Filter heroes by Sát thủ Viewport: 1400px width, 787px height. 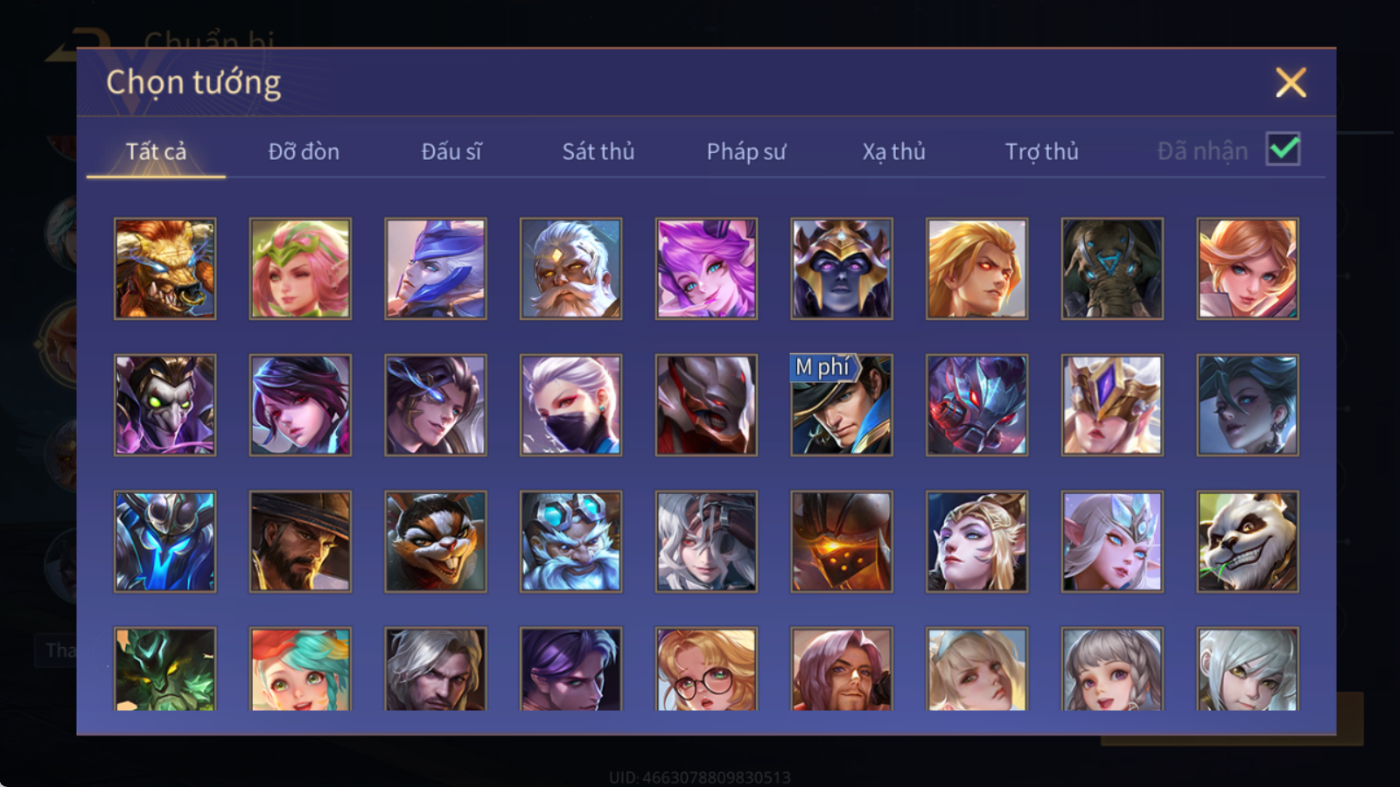pos(598,152)
